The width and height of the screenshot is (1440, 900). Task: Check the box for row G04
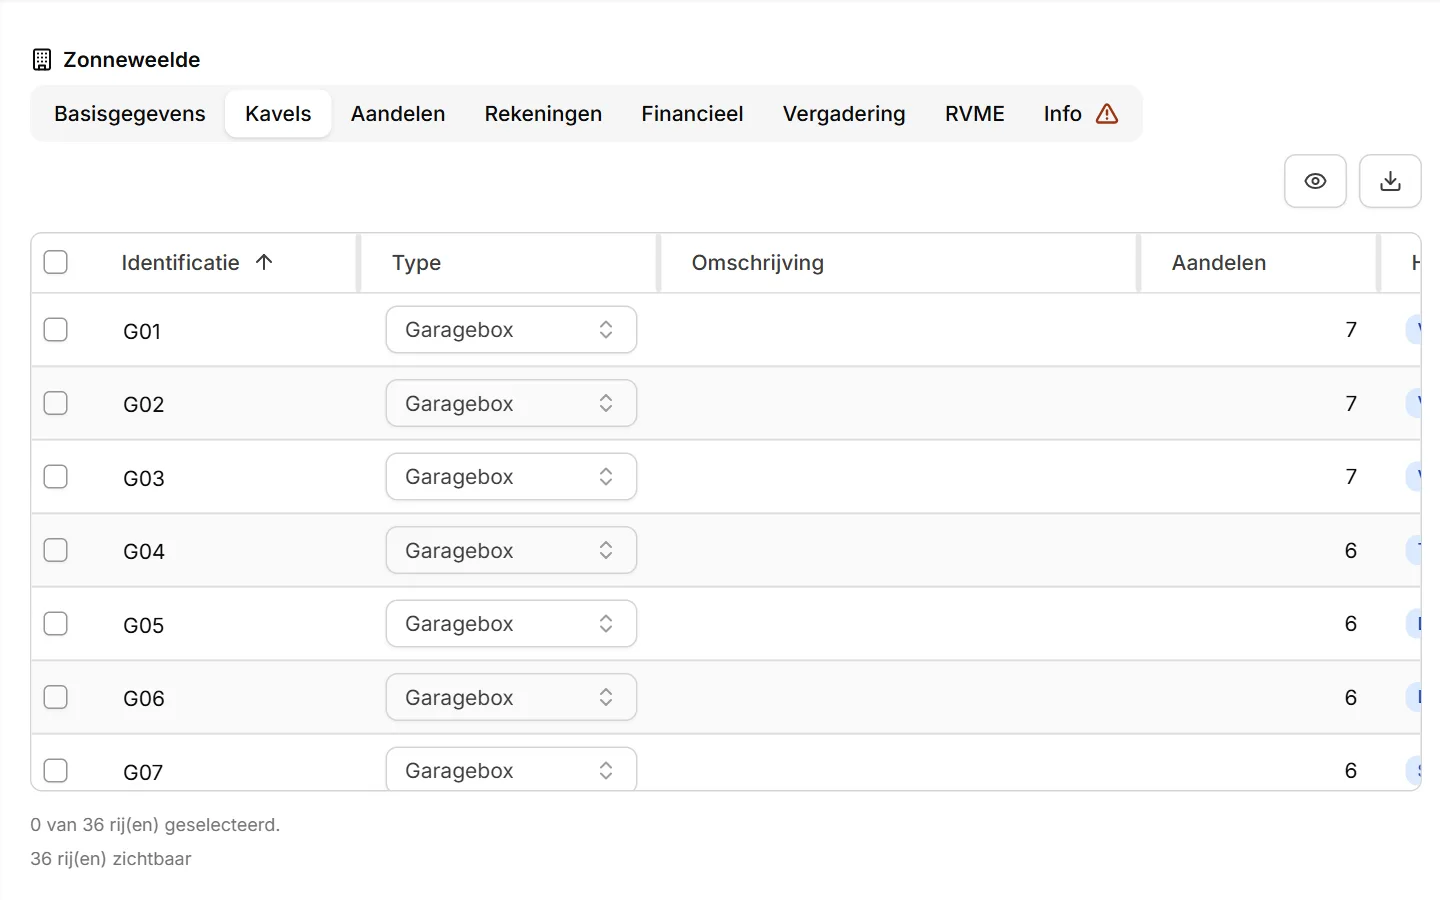click(56, 550)
